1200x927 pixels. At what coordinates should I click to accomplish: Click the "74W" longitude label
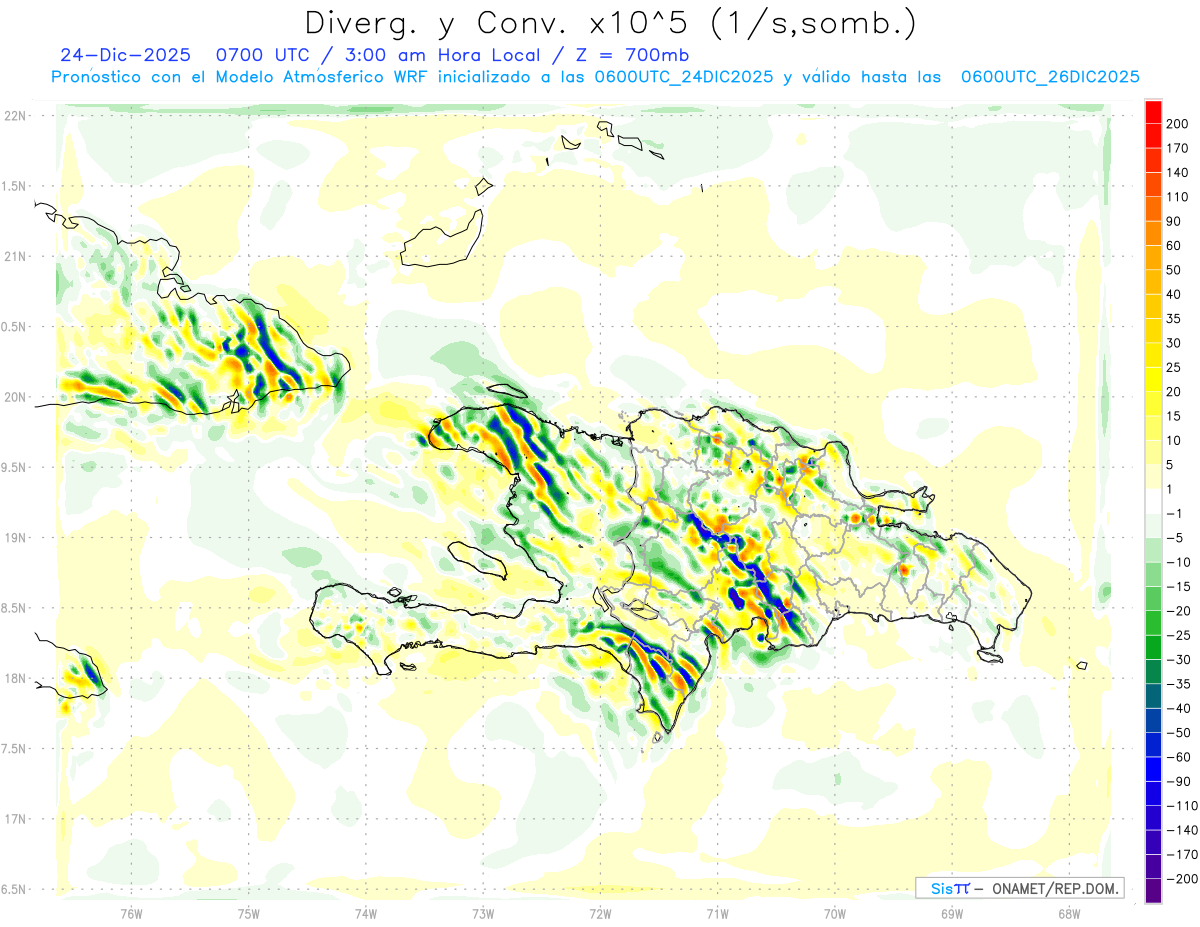point(366,913)
